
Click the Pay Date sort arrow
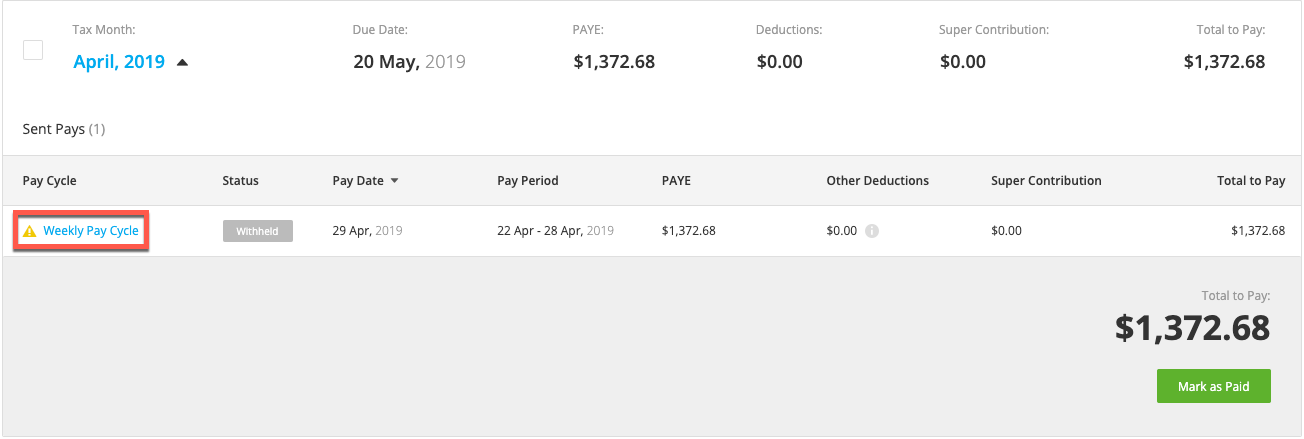(x=394, y=181)
